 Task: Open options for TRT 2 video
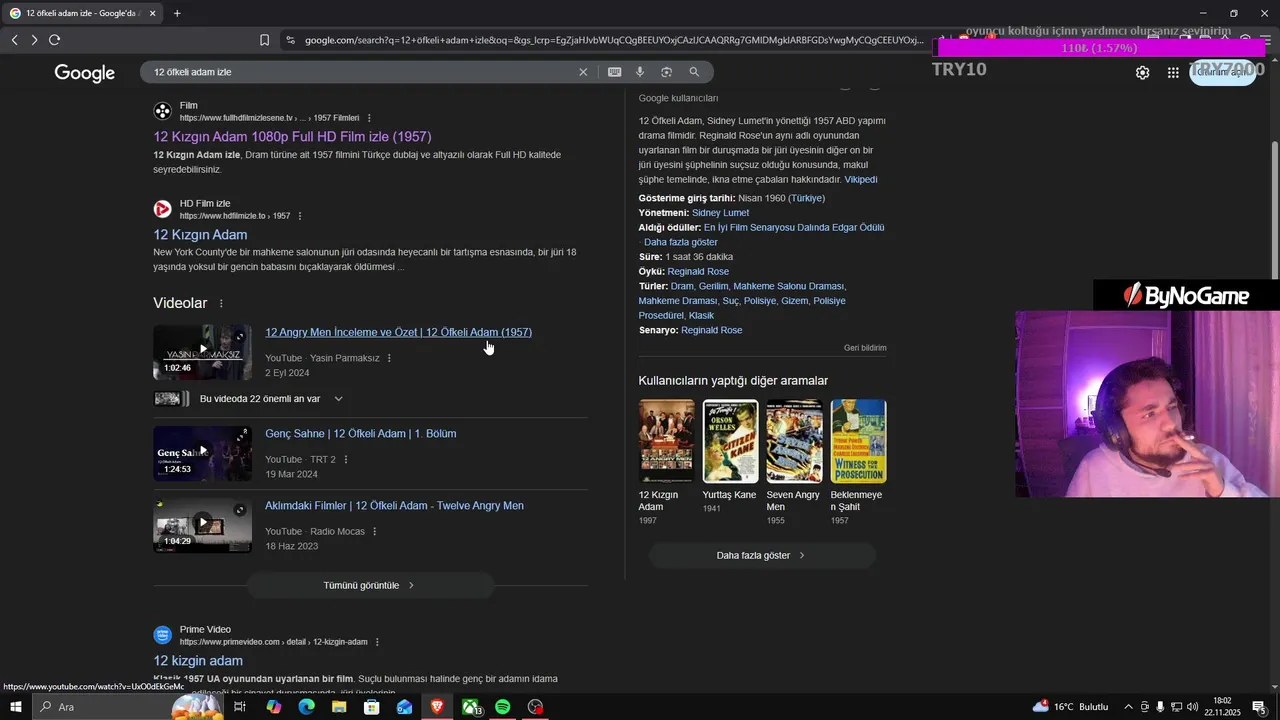click(346, 460)
